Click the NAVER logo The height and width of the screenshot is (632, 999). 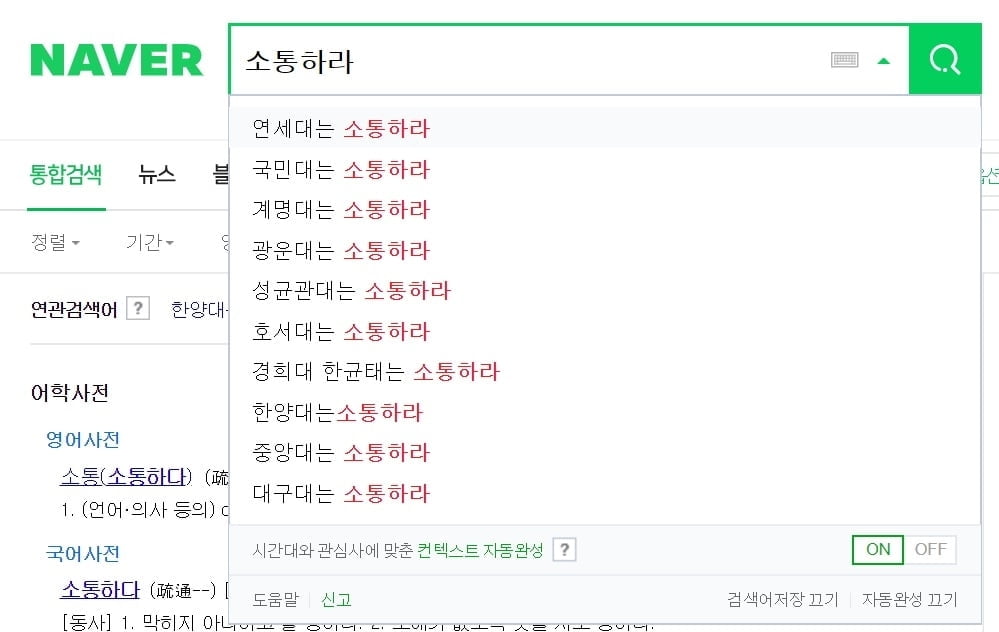click(x=117, y=61)
